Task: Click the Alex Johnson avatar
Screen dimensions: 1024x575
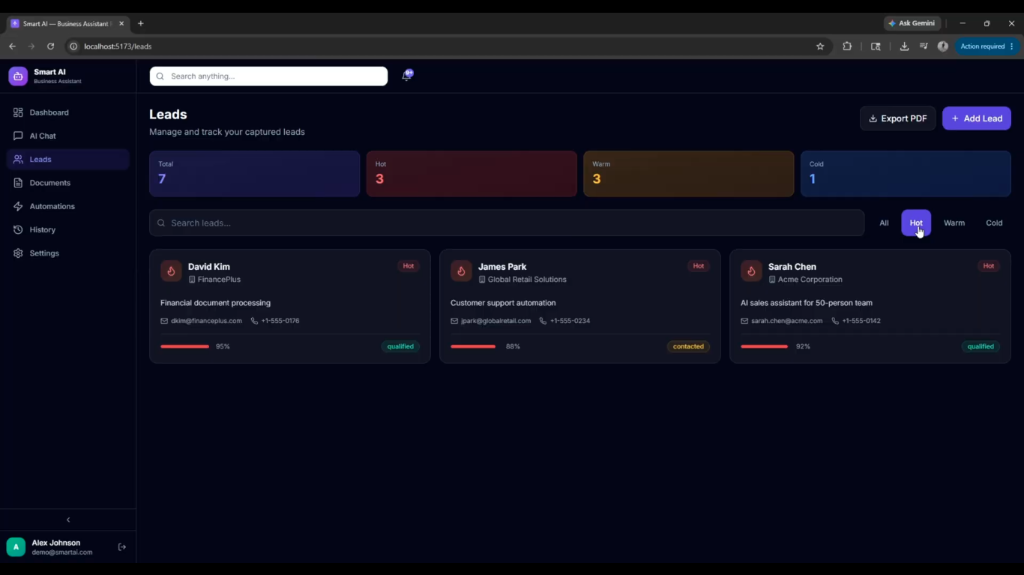Action: [16, 547]
